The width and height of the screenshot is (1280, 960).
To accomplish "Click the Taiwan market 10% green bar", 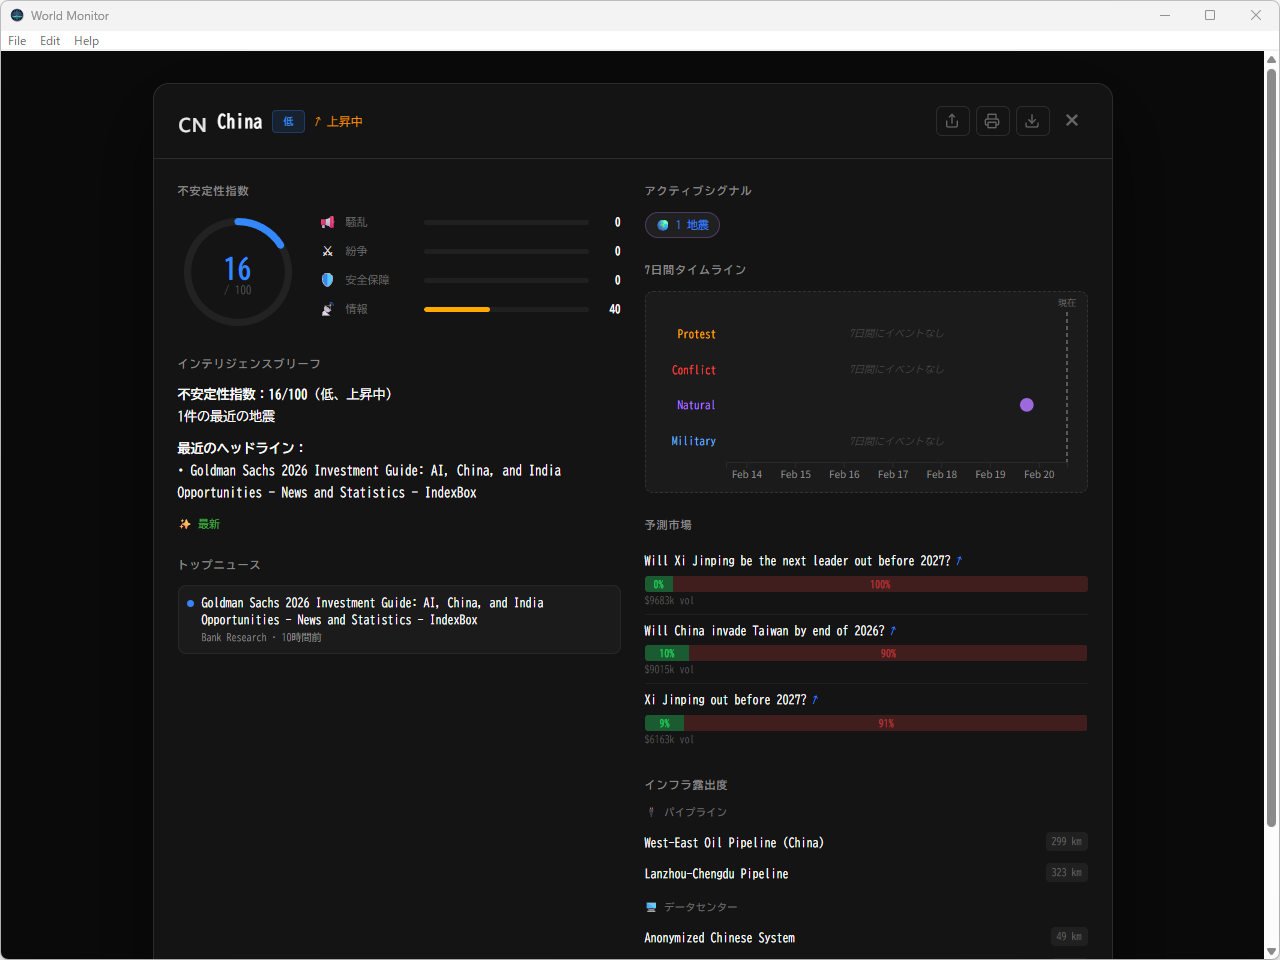I will (667, 653).
